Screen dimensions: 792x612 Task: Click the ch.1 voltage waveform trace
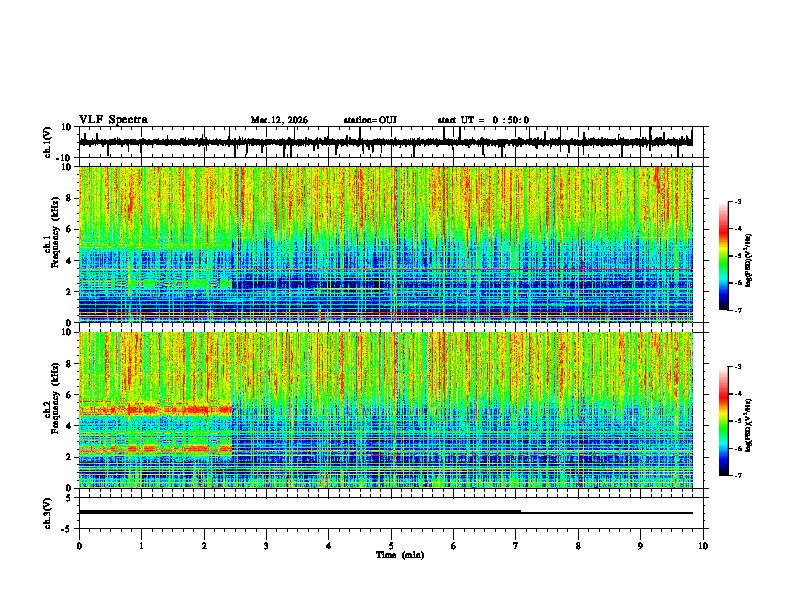(x=385, y=142)
